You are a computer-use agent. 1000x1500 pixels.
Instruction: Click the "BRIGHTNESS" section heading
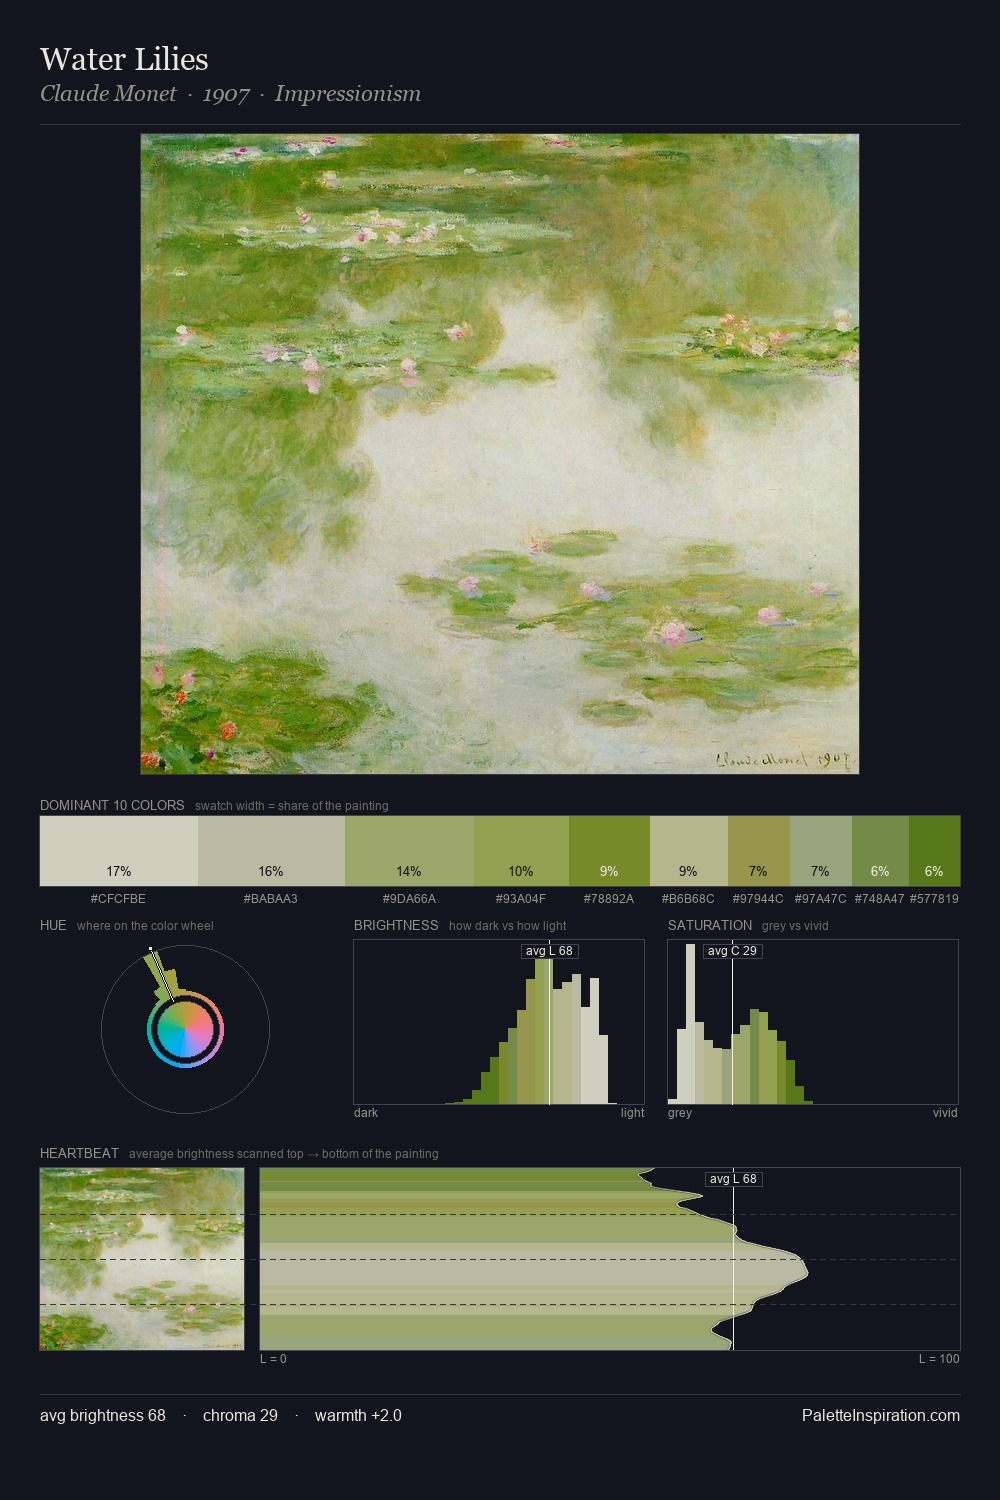click(396, 925)
